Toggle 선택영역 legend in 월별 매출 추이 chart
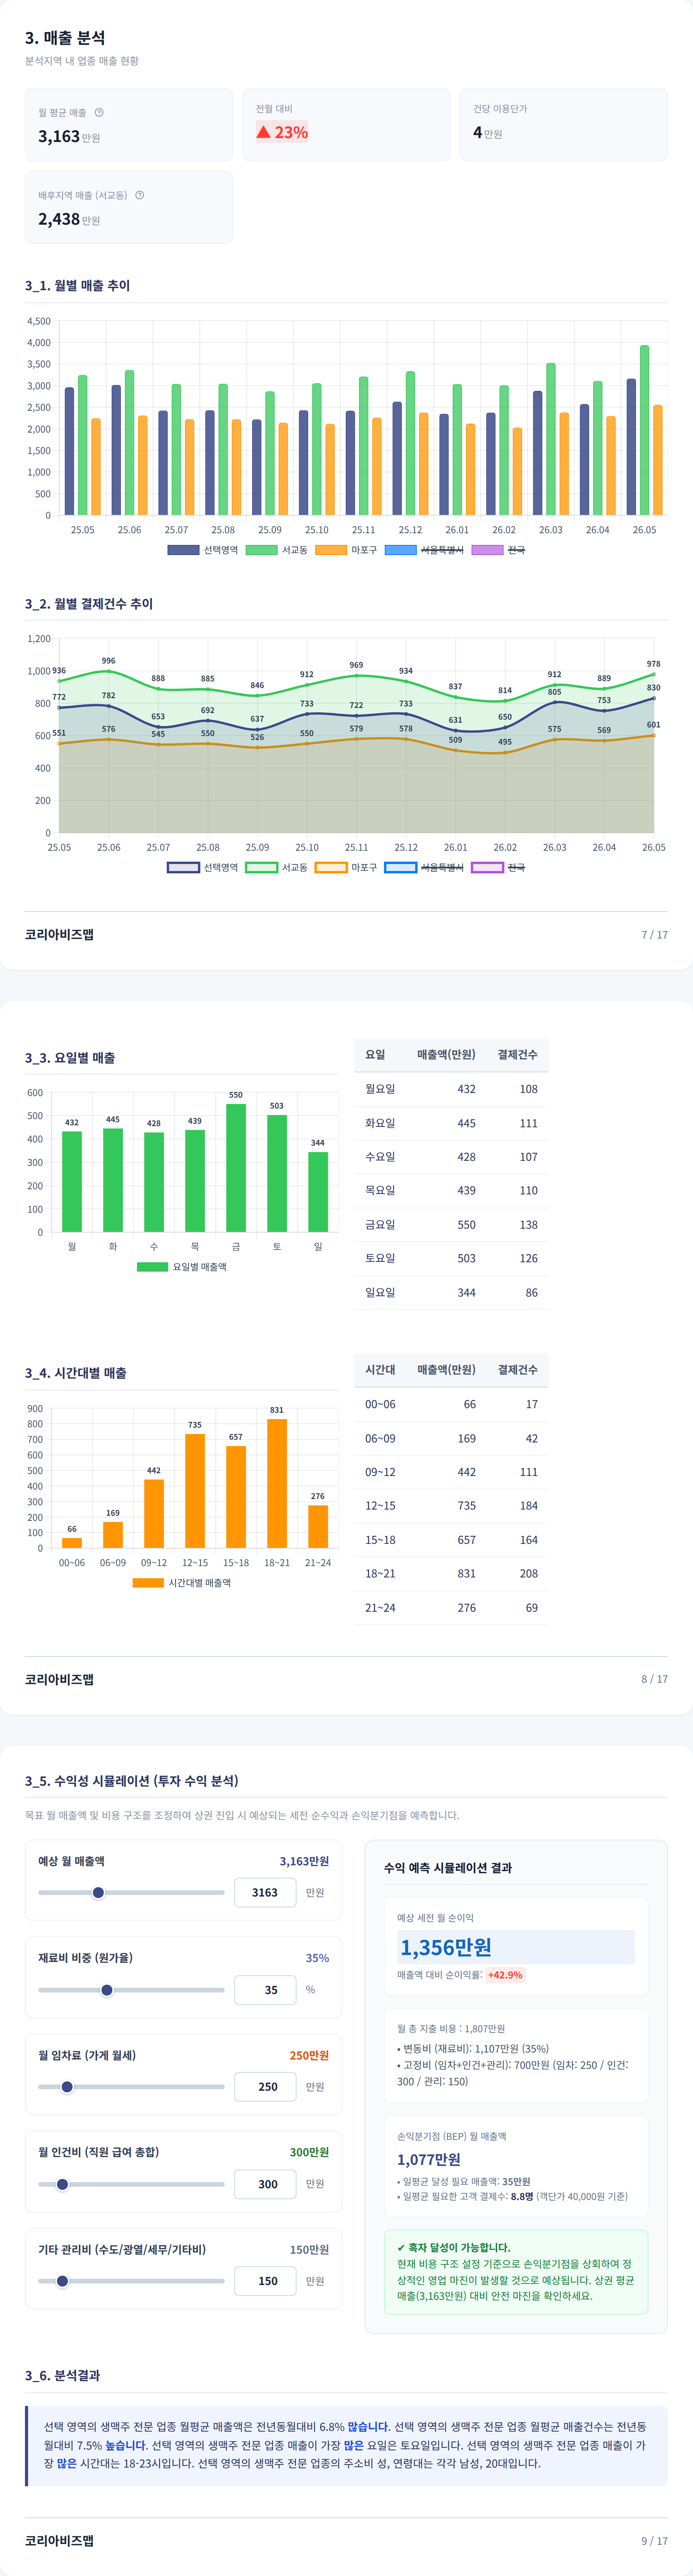 (203, 550)
